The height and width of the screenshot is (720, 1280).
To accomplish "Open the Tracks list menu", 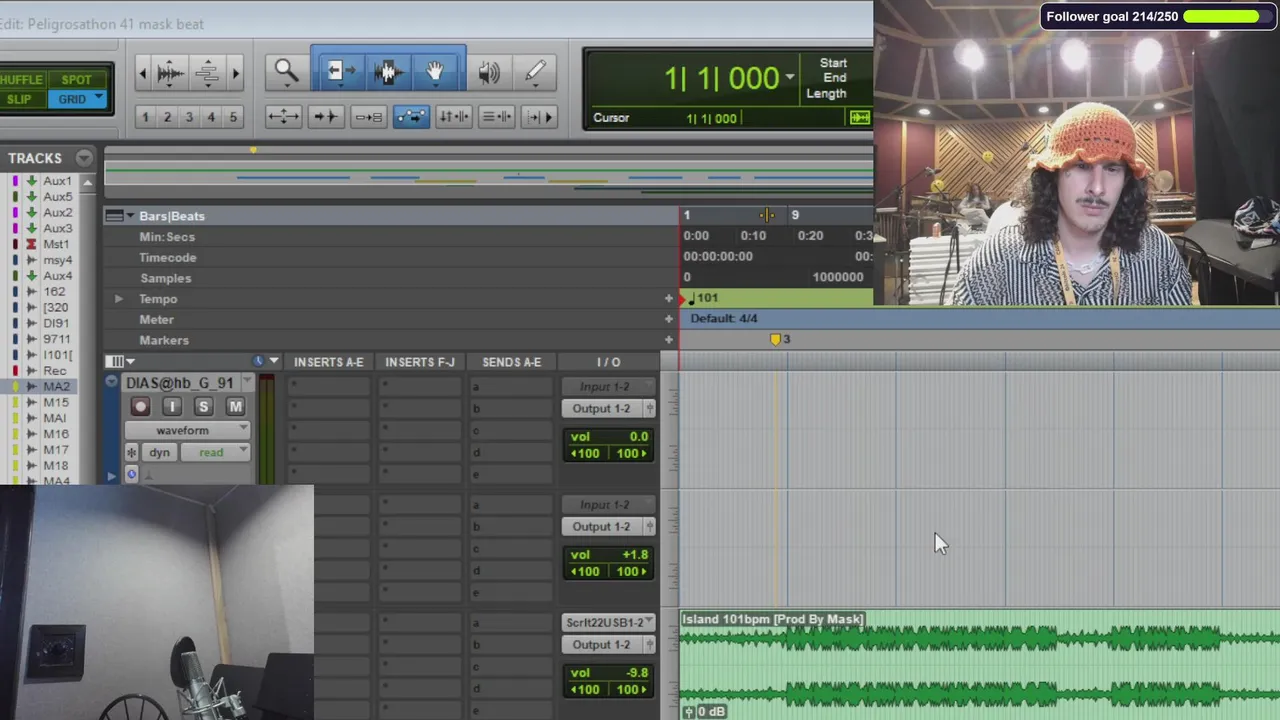I will point(84,158).
